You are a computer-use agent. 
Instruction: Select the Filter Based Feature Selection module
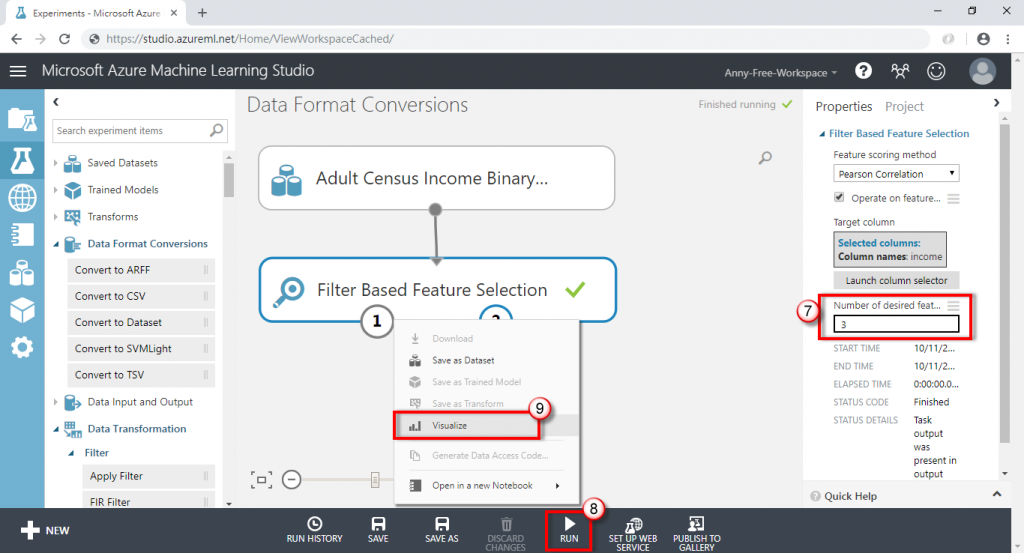[438, 289]
